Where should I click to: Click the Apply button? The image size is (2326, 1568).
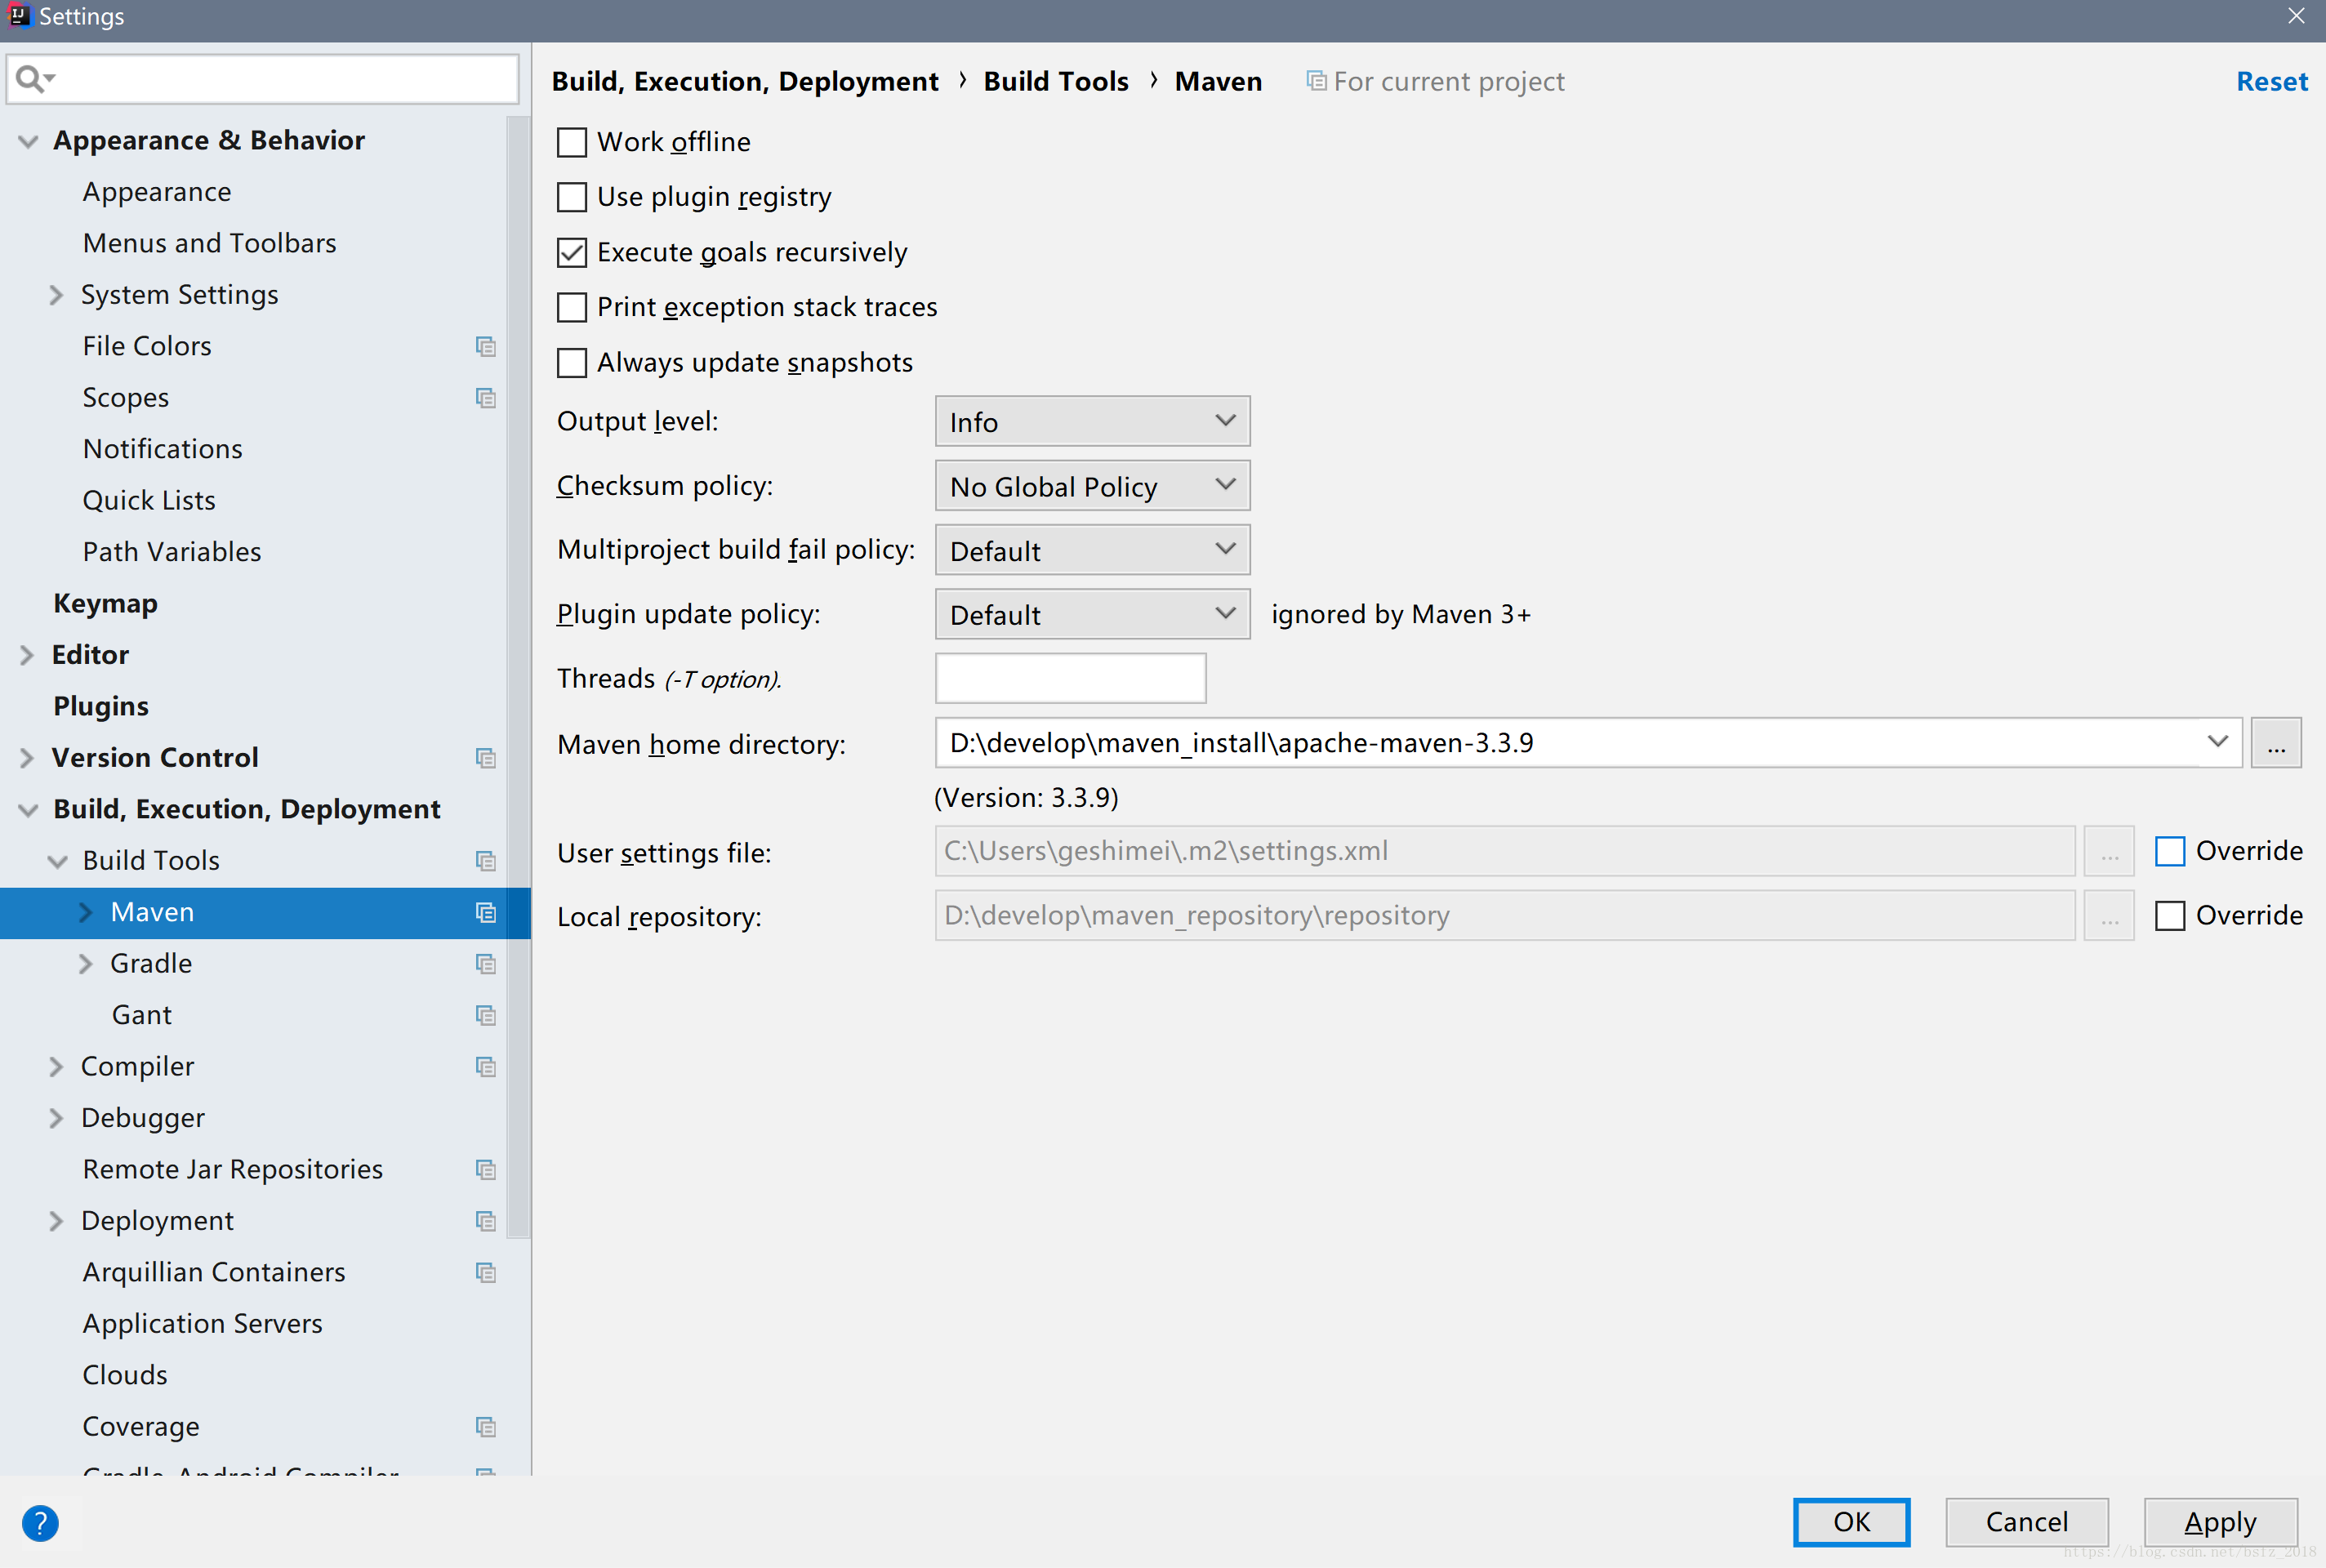click(2220, 1522)
